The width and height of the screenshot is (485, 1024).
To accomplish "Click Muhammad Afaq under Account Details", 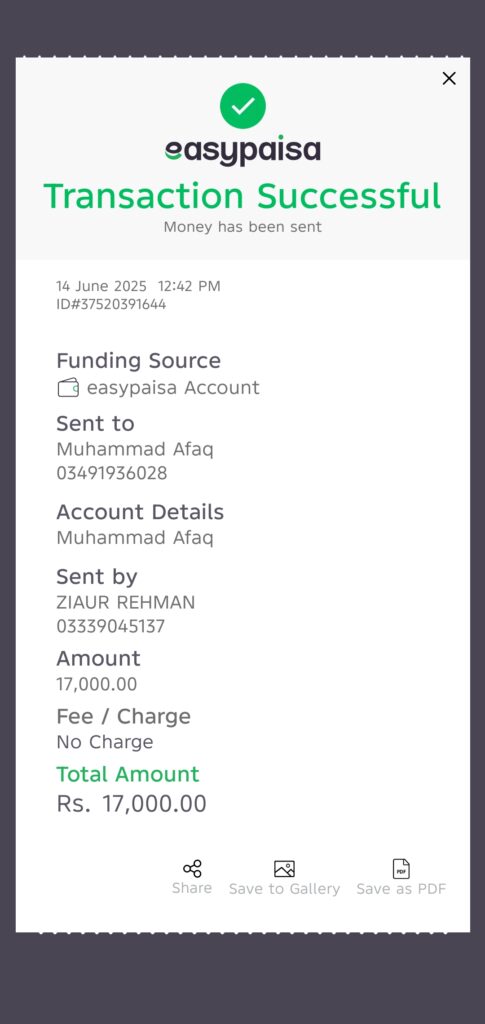I will click(x=134, y=537).
